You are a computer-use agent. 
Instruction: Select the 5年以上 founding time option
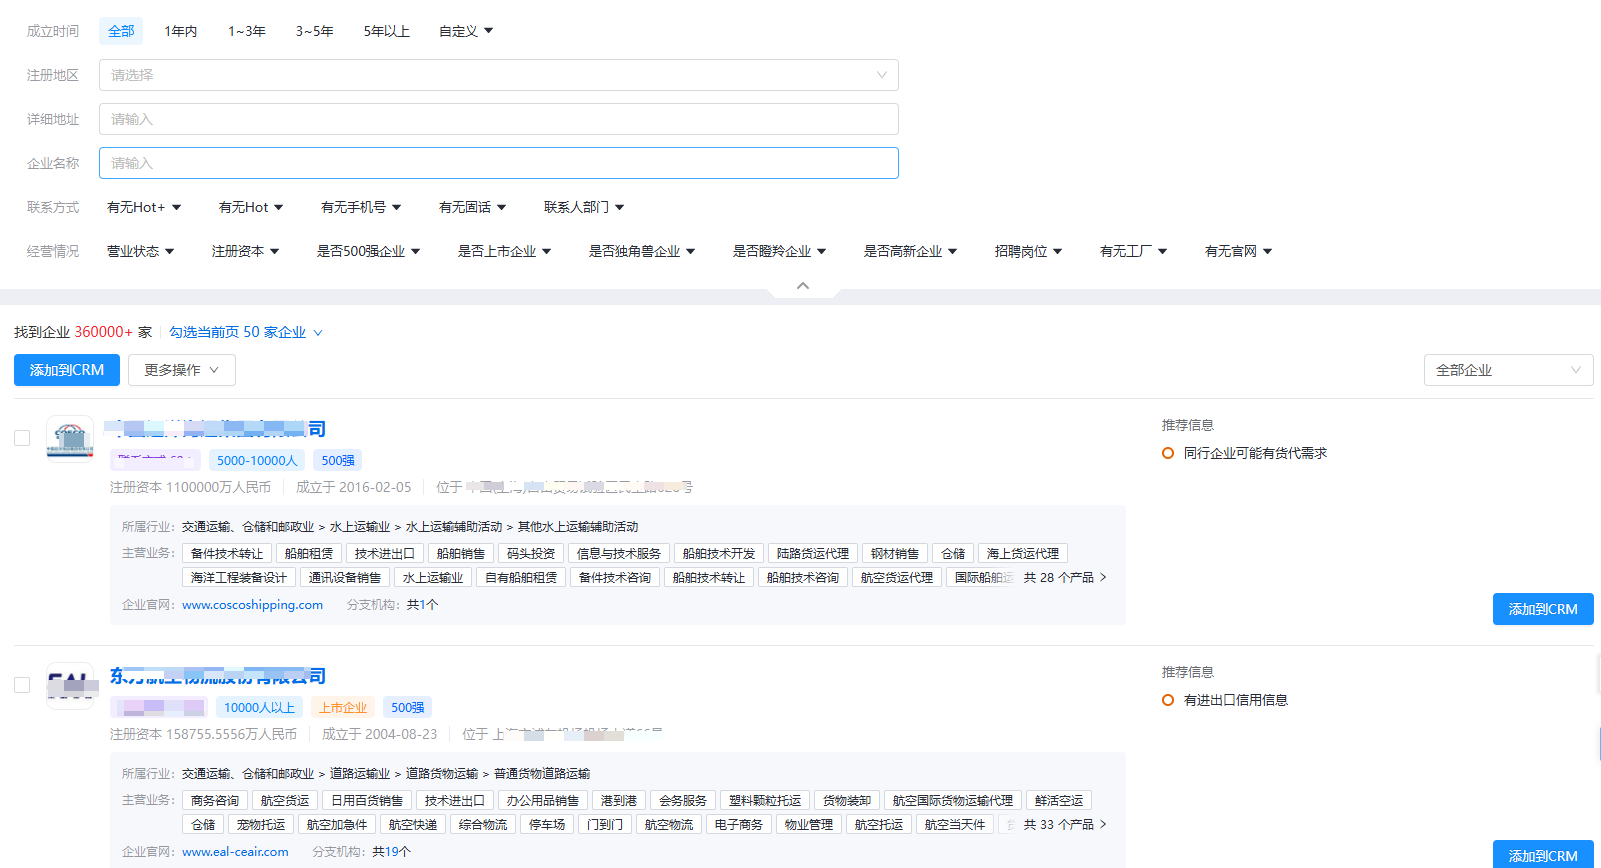[x=386, y=31]
